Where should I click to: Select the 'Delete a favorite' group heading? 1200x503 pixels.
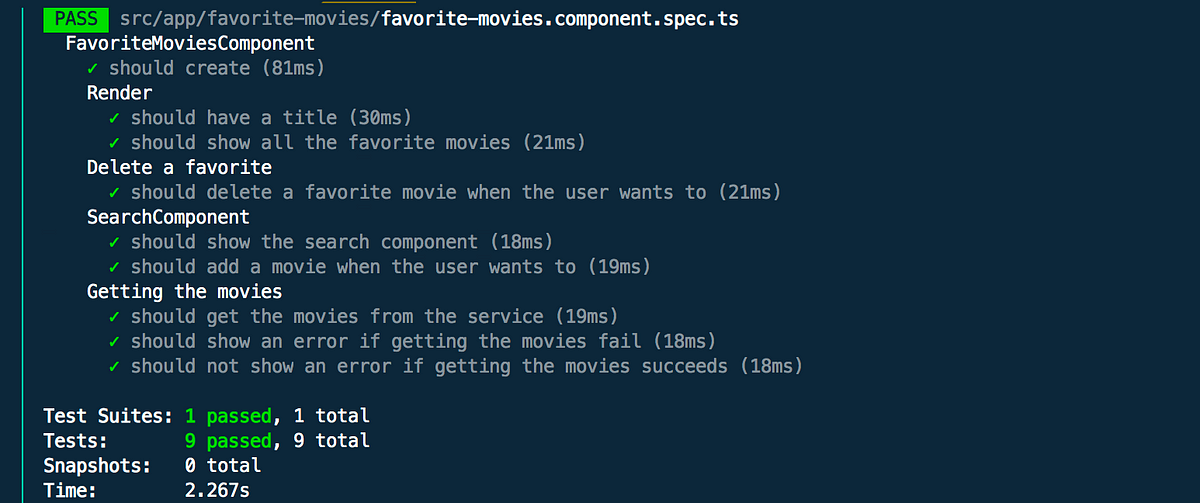pyautogui.click(x=179, y=167)
